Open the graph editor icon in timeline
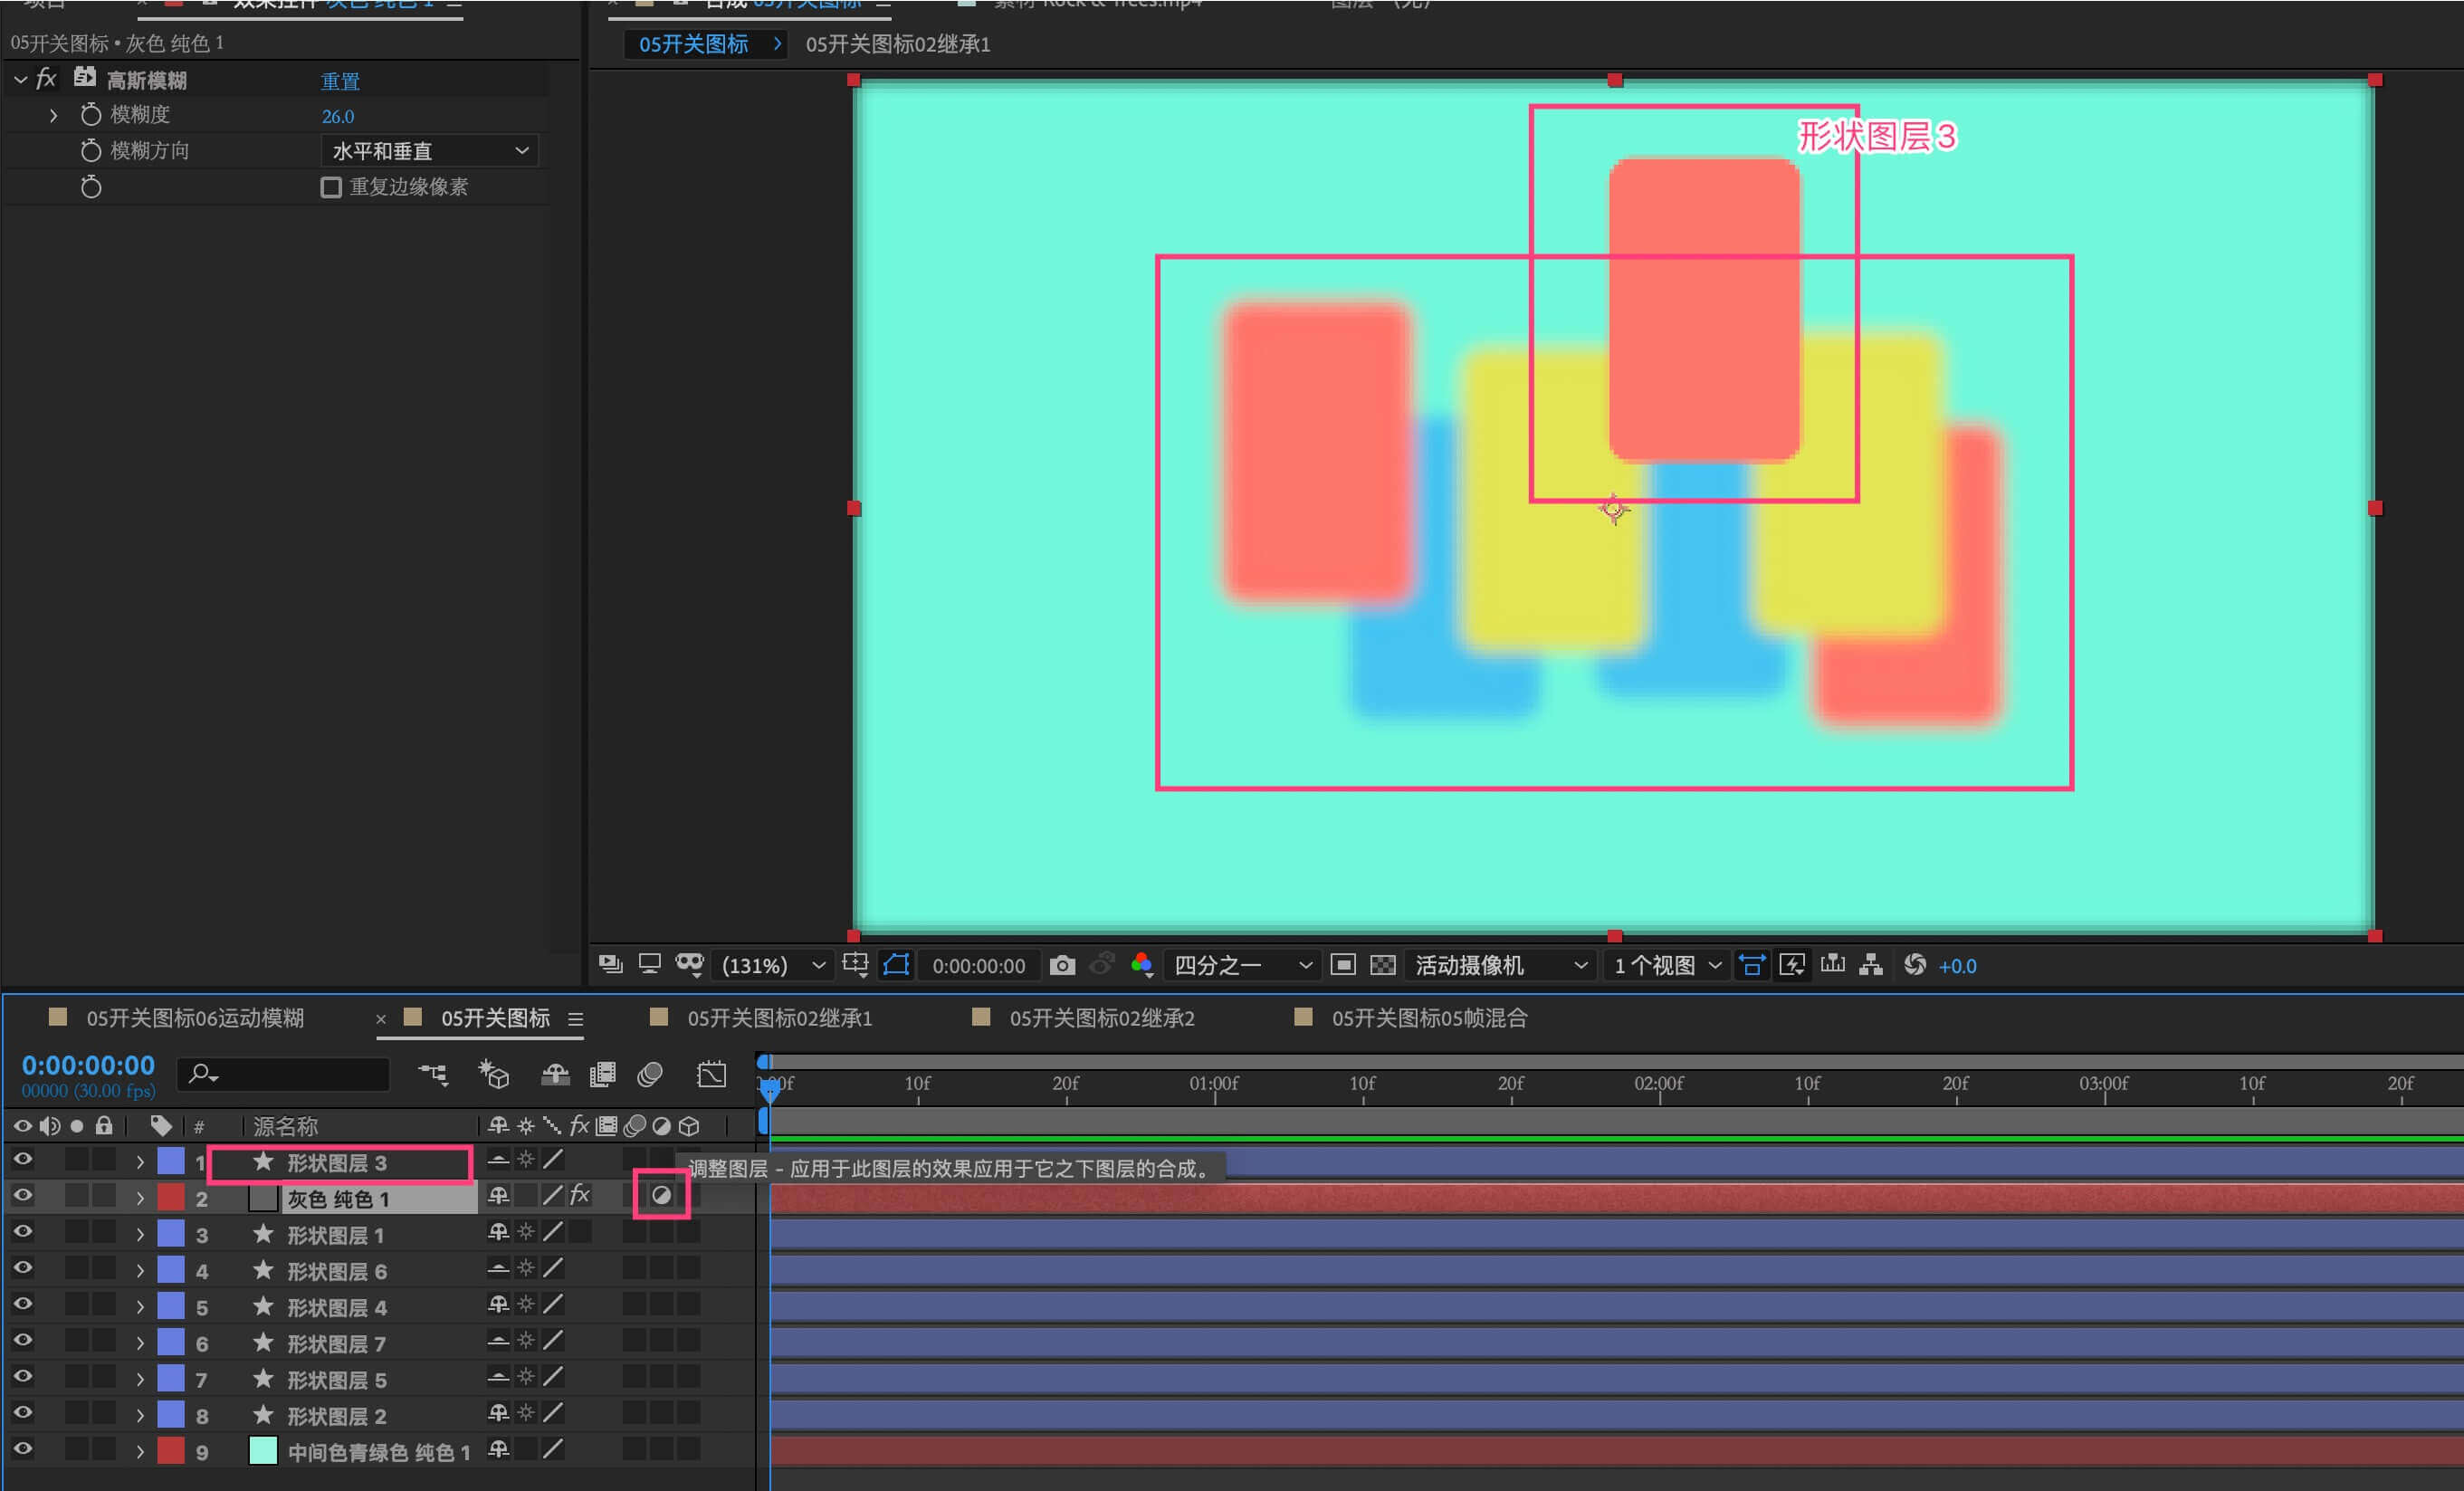Image resolution: width=2464 pixels, height=1491 pixels. coord(711,1075)
